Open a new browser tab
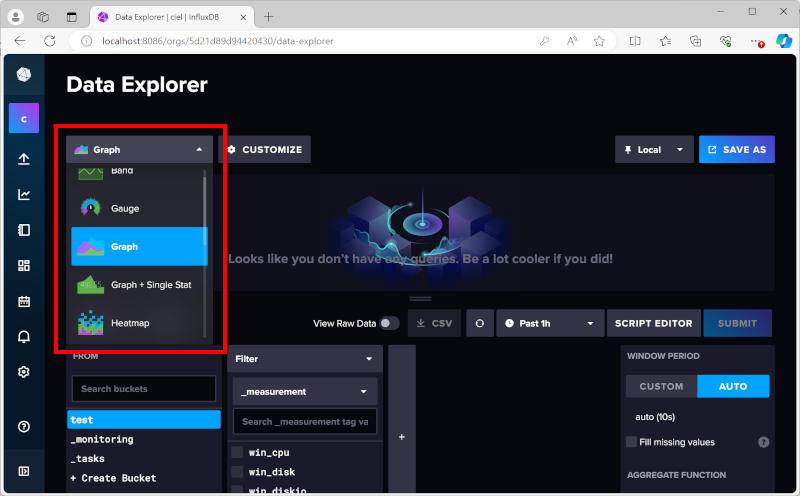The image size is (800, 496). (268, 17)
